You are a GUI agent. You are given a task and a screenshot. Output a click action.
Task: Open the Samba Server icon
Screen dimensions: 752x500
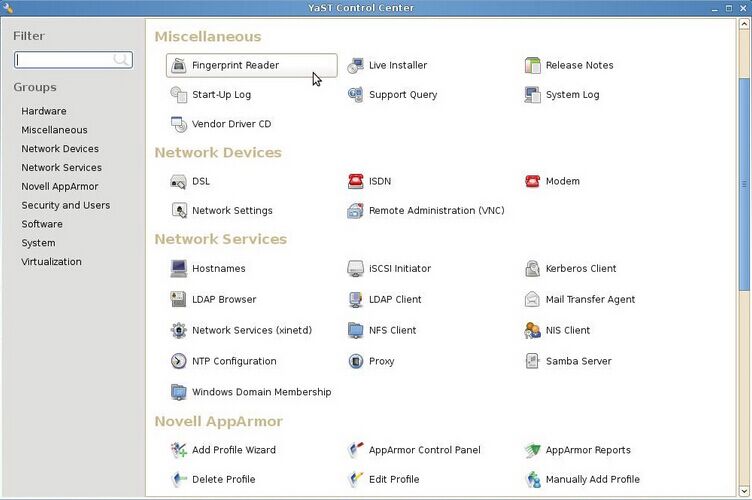pyautogui.click(x=532, y=361)
